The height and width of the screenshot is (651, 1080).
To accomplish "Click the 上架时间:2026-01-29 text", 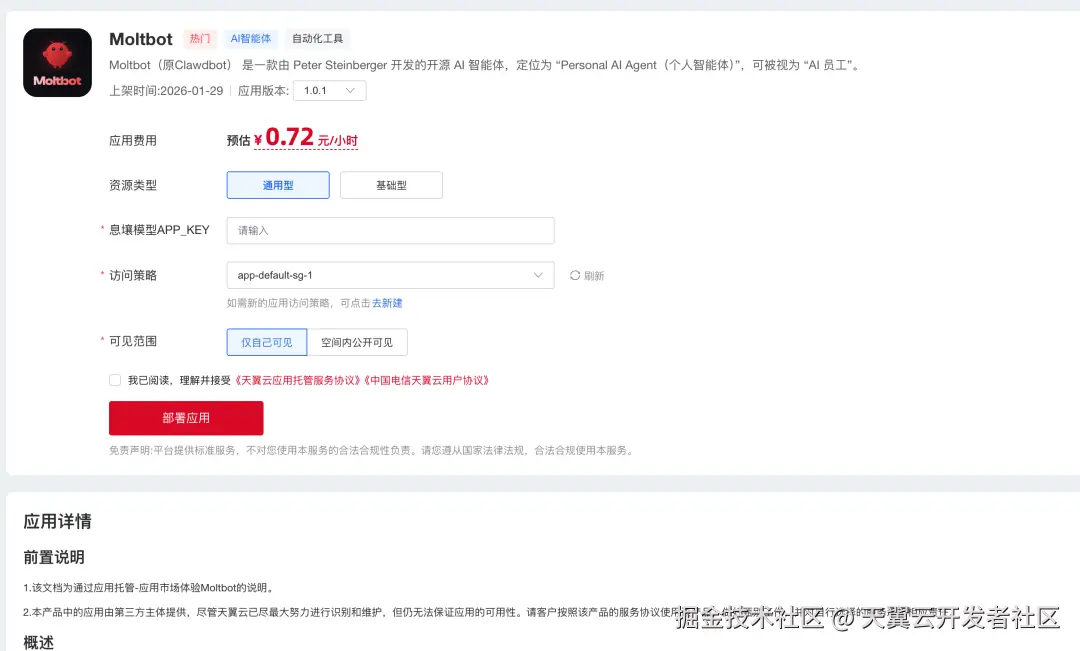I will click(166, 91).
